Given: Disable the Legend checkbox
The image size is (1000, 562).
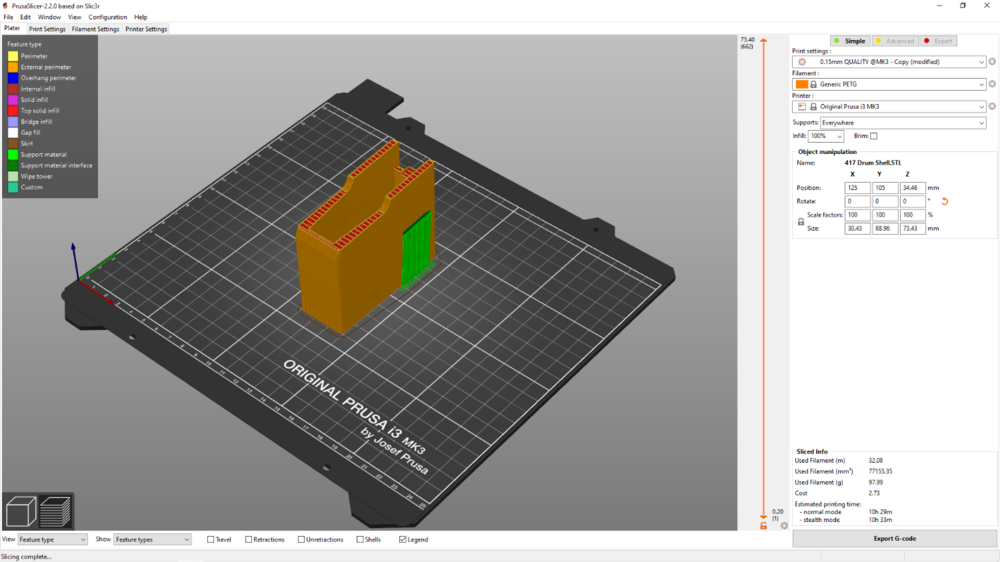Looking at the screenshot, I should coord(403,539).
